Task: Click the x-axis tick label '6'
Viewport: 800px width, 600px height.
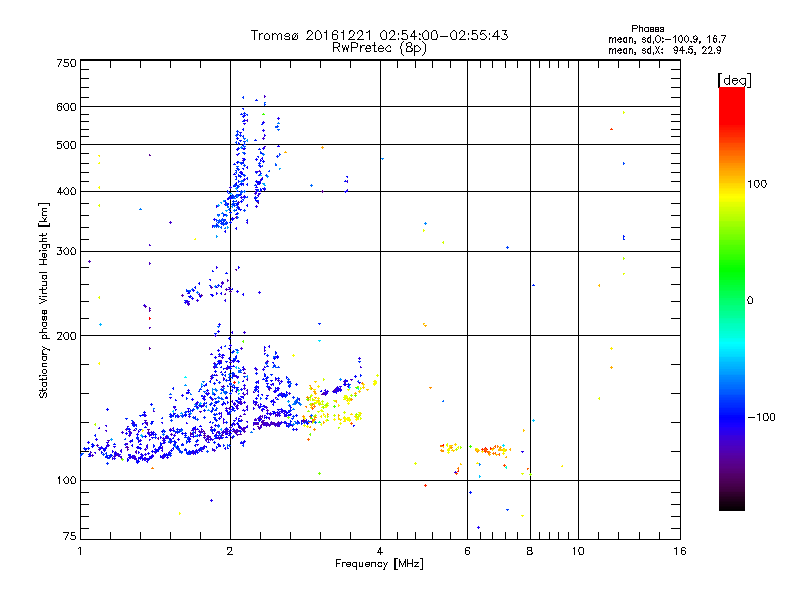Action: 467,551
